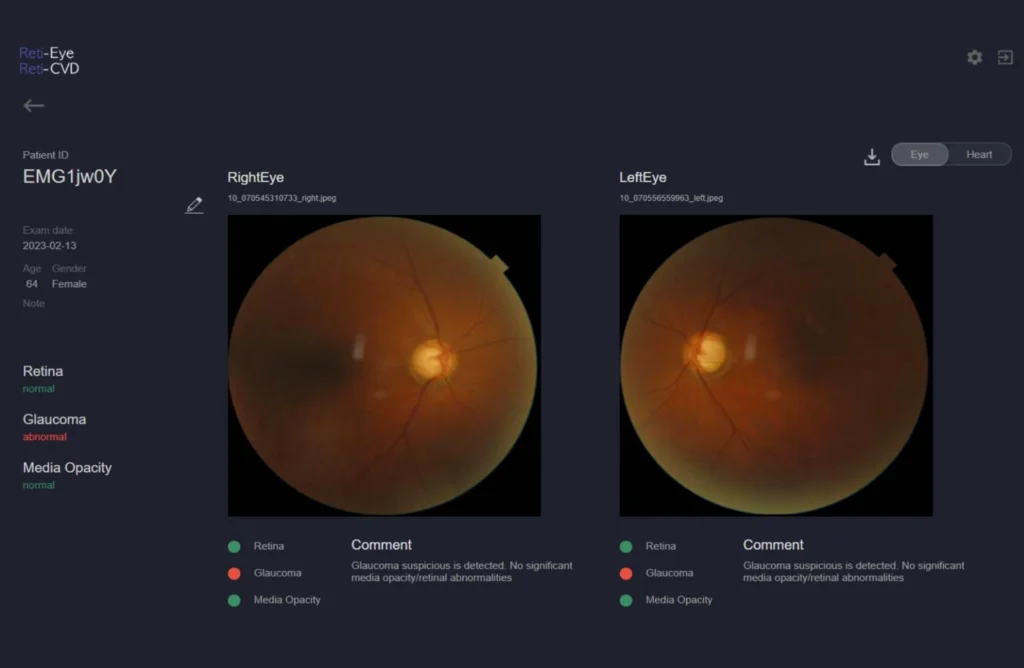Click the LeftEye image filename
1024x668 pixels.
(x=671, y=198)
